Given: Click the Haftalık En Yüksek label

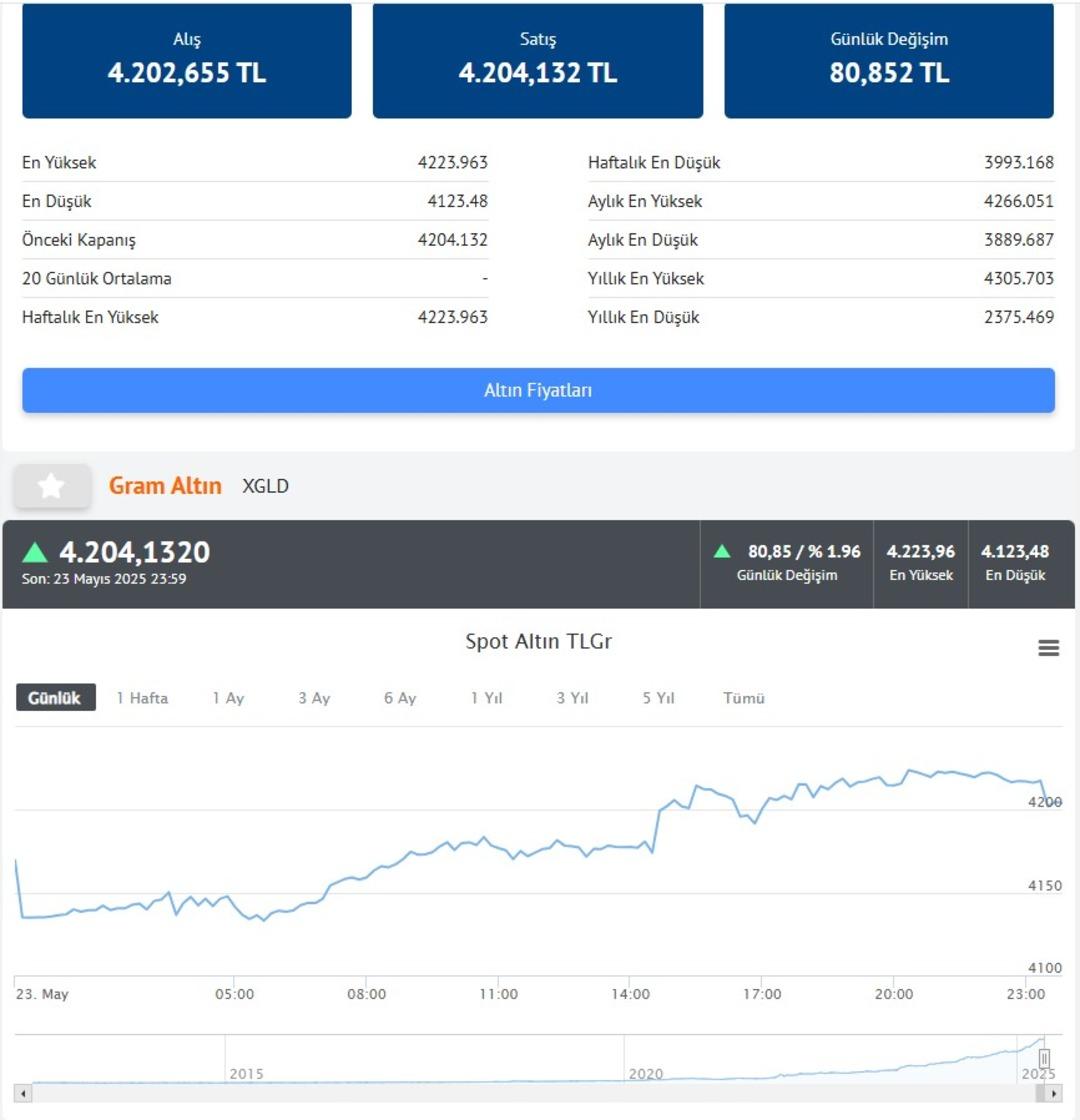Looking at the screenshot, I should (x=90, y=317).
